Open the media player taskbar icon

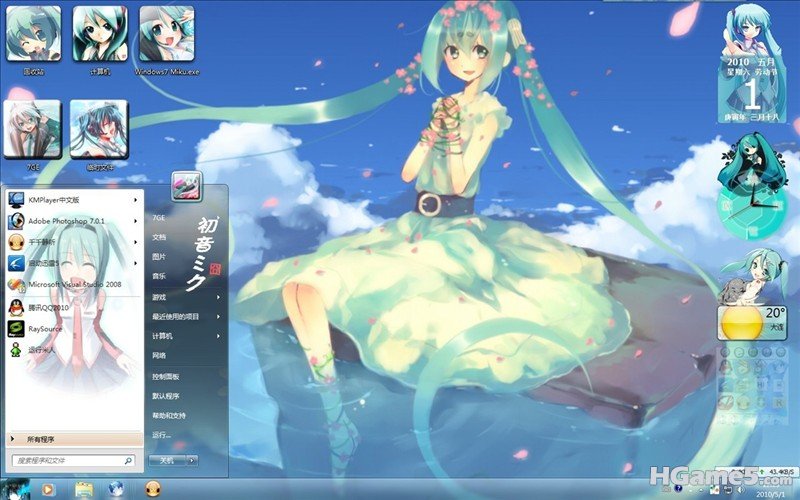tap(47, 490)
